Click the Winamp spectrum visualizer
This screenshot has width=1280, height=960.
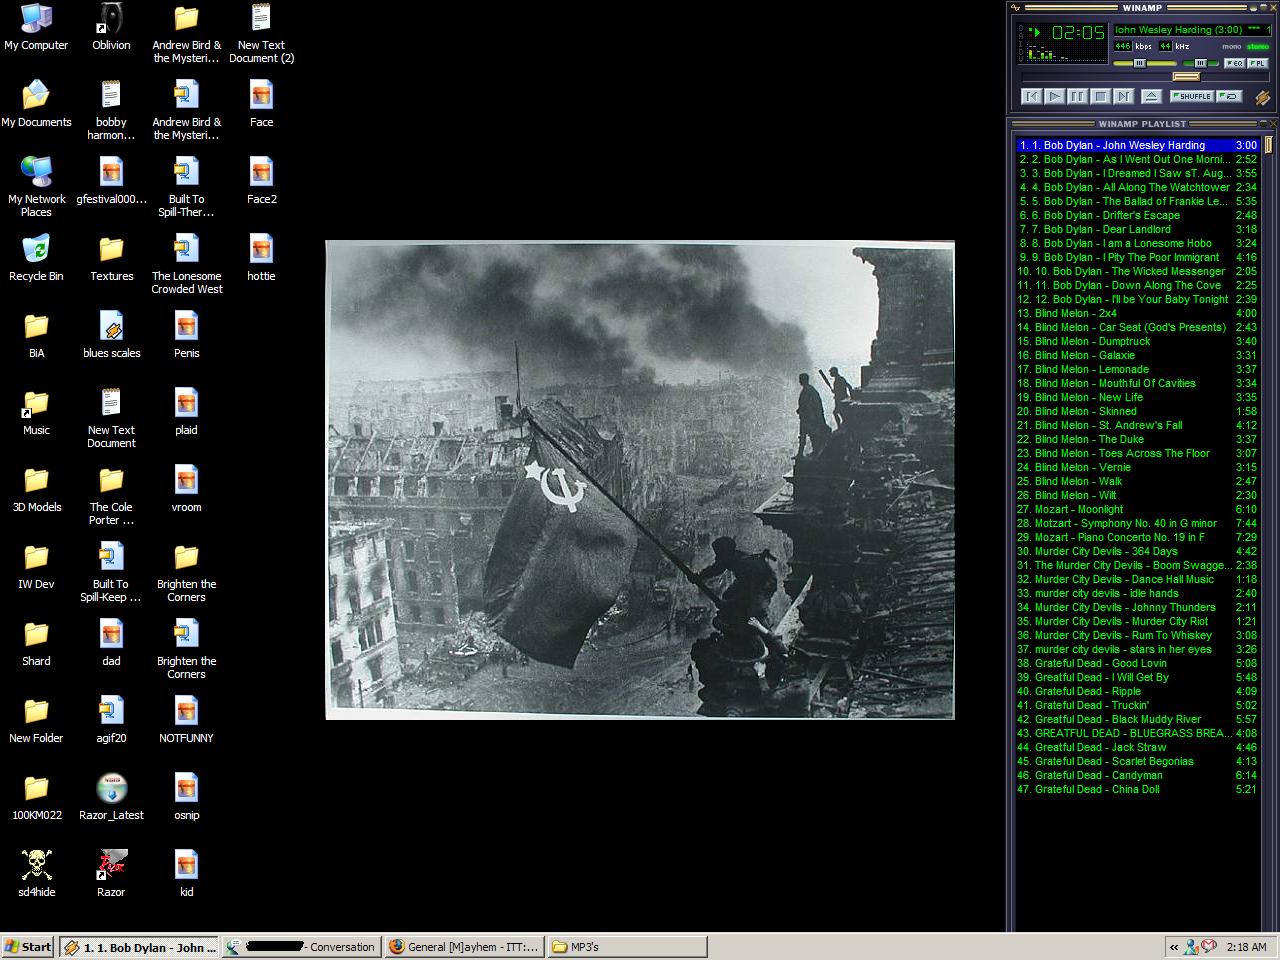click(1064, 52)
